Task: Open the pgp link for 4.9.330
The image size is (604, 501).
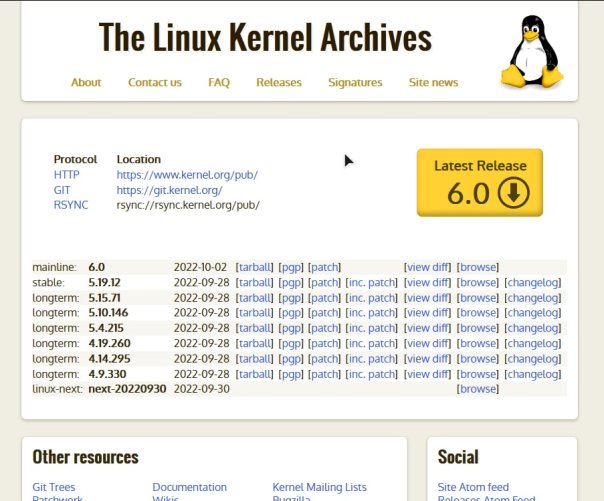Action: click(291, 374)
